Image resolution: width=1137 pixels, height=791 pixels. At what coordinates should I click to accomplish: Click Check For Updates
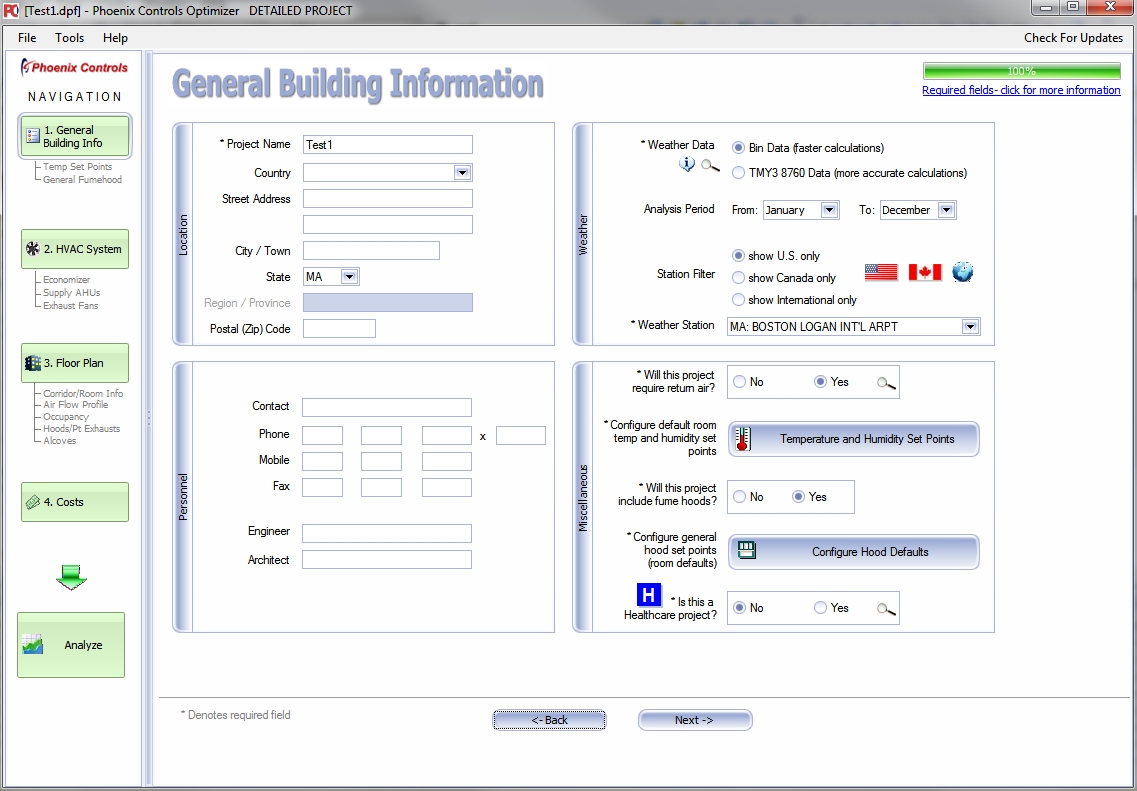pos(1073,38)
